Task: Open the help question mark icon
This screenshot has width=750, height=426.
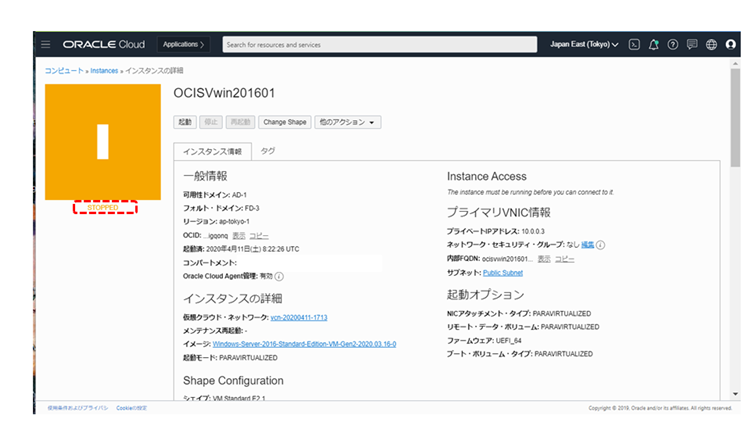Action: [673, 44]
